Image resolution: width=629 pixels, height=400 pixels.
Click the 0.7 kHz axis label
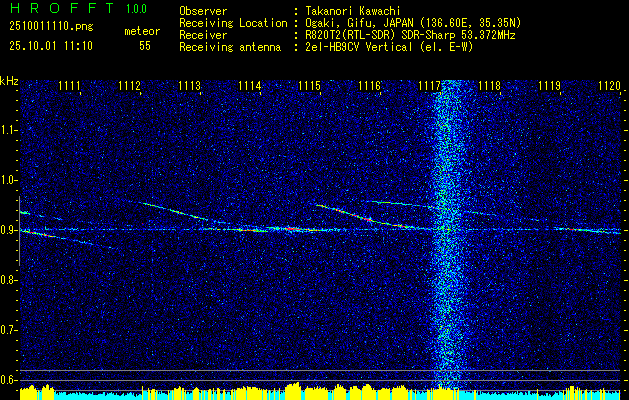[x=8, y=330]
